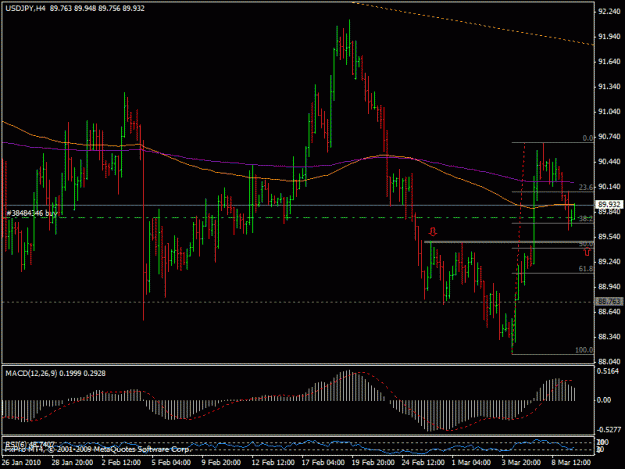The width and height of the screenshot is (625, 469).
Task: Select Fibonacci level label 0.0
Action: pyautogui.click(x=588, y=138)
